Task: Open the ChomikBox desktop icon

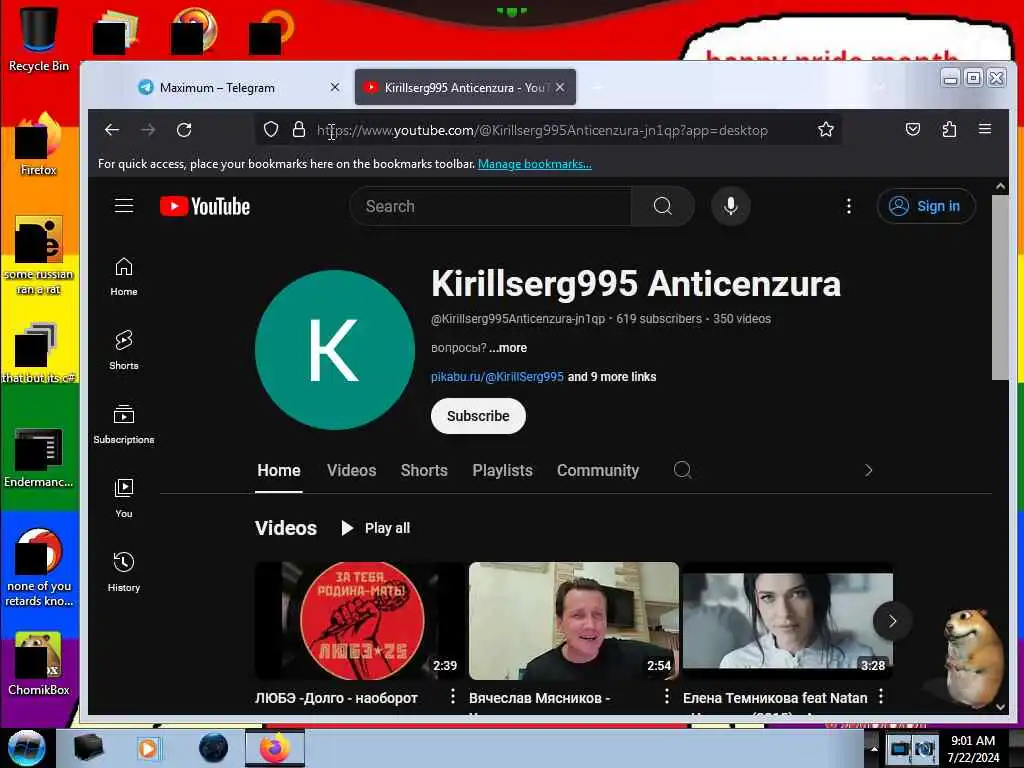Action: pos(39,664)
